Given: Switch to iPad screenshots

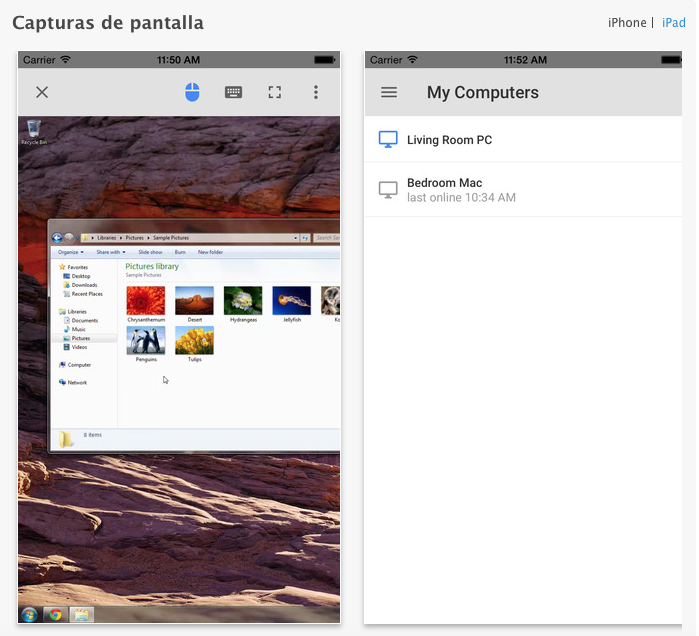Looking at the screenshot, I should (x=673, y=23).
